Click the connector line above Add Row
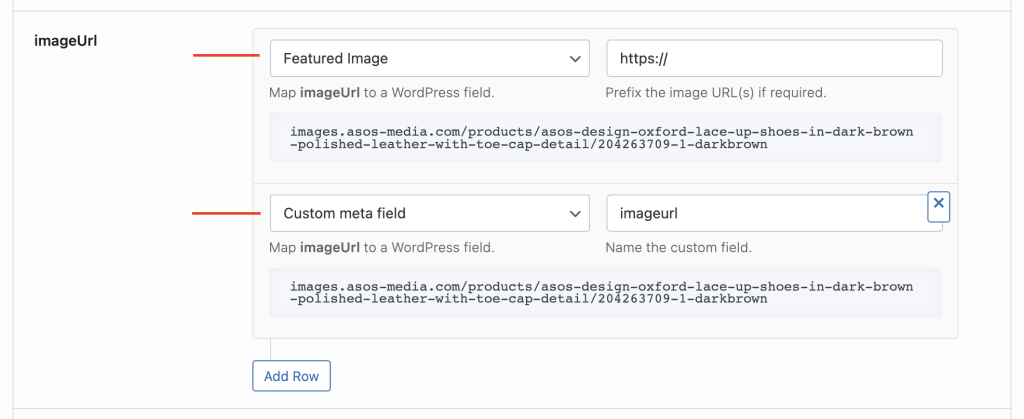1024x419 pixels. coord(271,349)
